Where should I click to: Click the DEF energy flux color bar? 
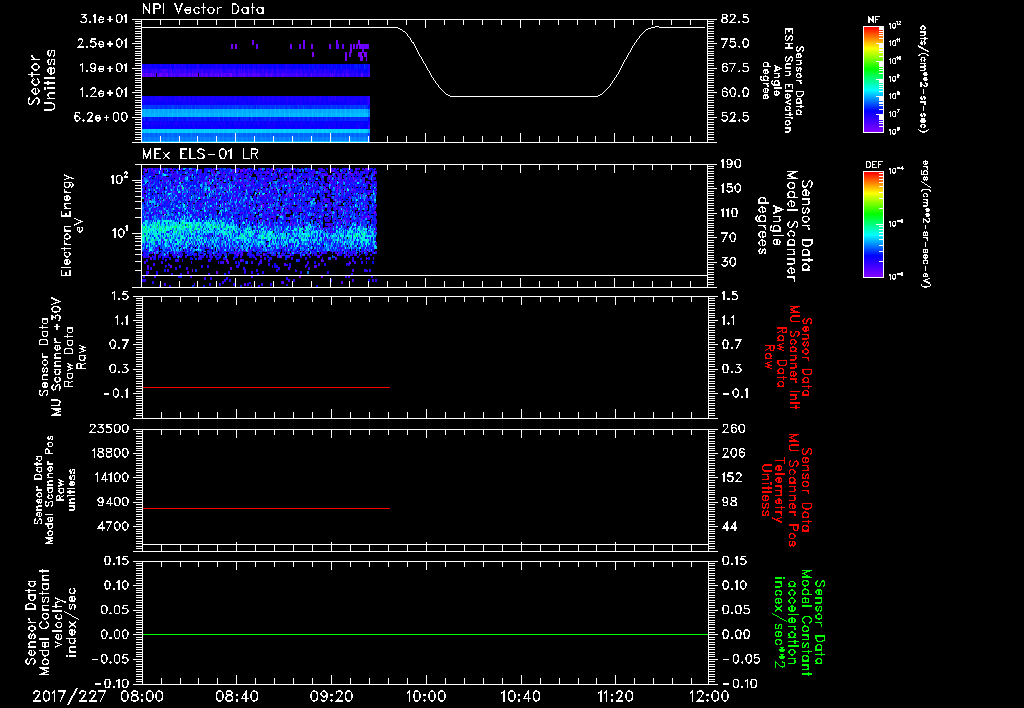[x=873, y=224]
